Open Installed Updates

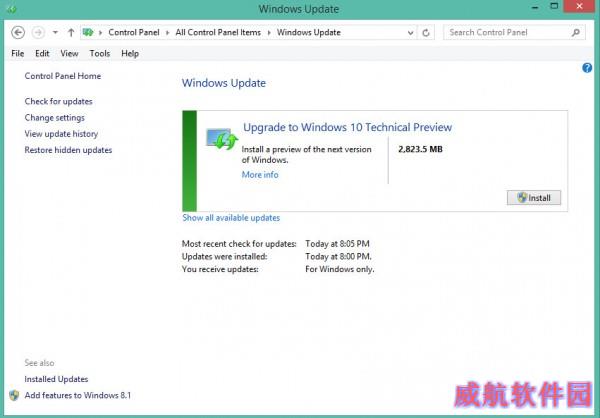(x=56, y=379)
